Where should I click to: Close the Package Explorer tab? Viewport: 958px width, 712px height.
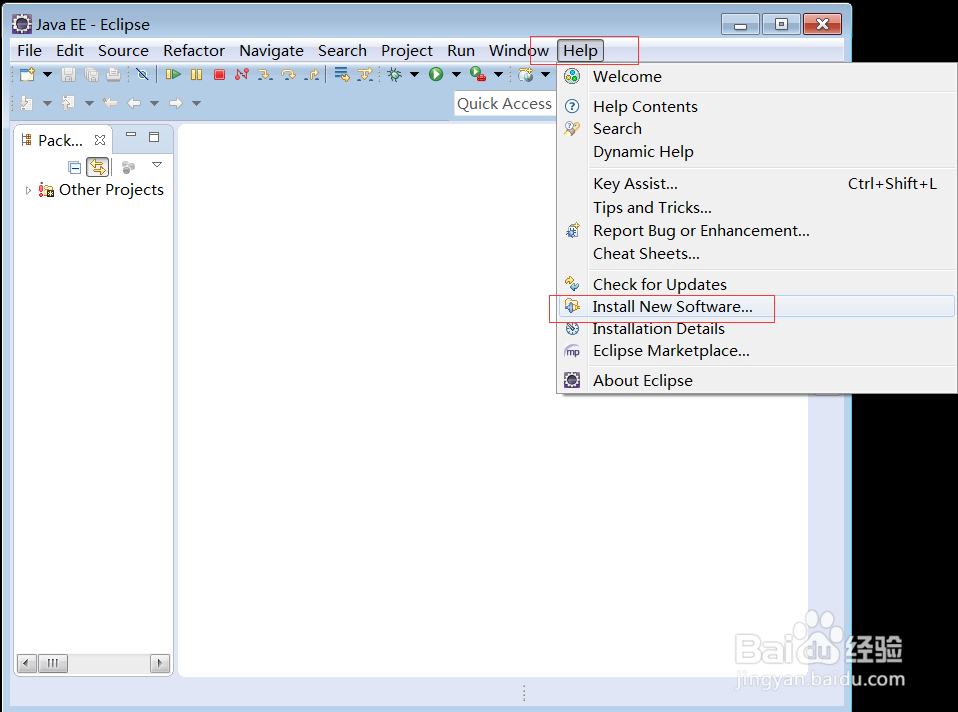(100, 140)
